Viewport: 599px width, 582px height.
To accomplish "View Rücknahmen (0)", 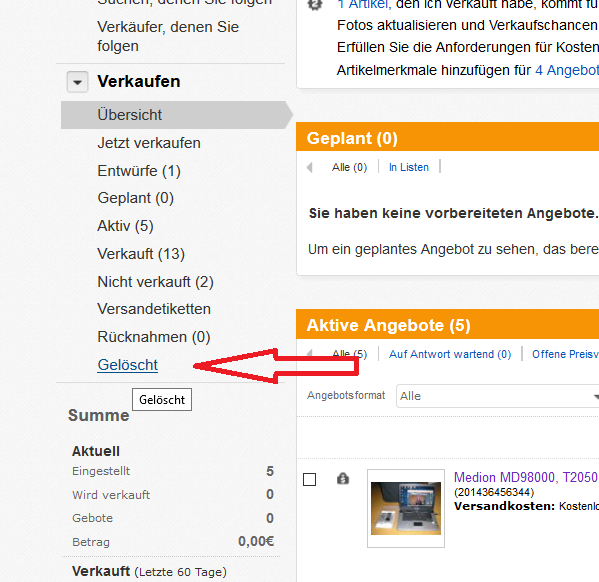I will point(154,337).
